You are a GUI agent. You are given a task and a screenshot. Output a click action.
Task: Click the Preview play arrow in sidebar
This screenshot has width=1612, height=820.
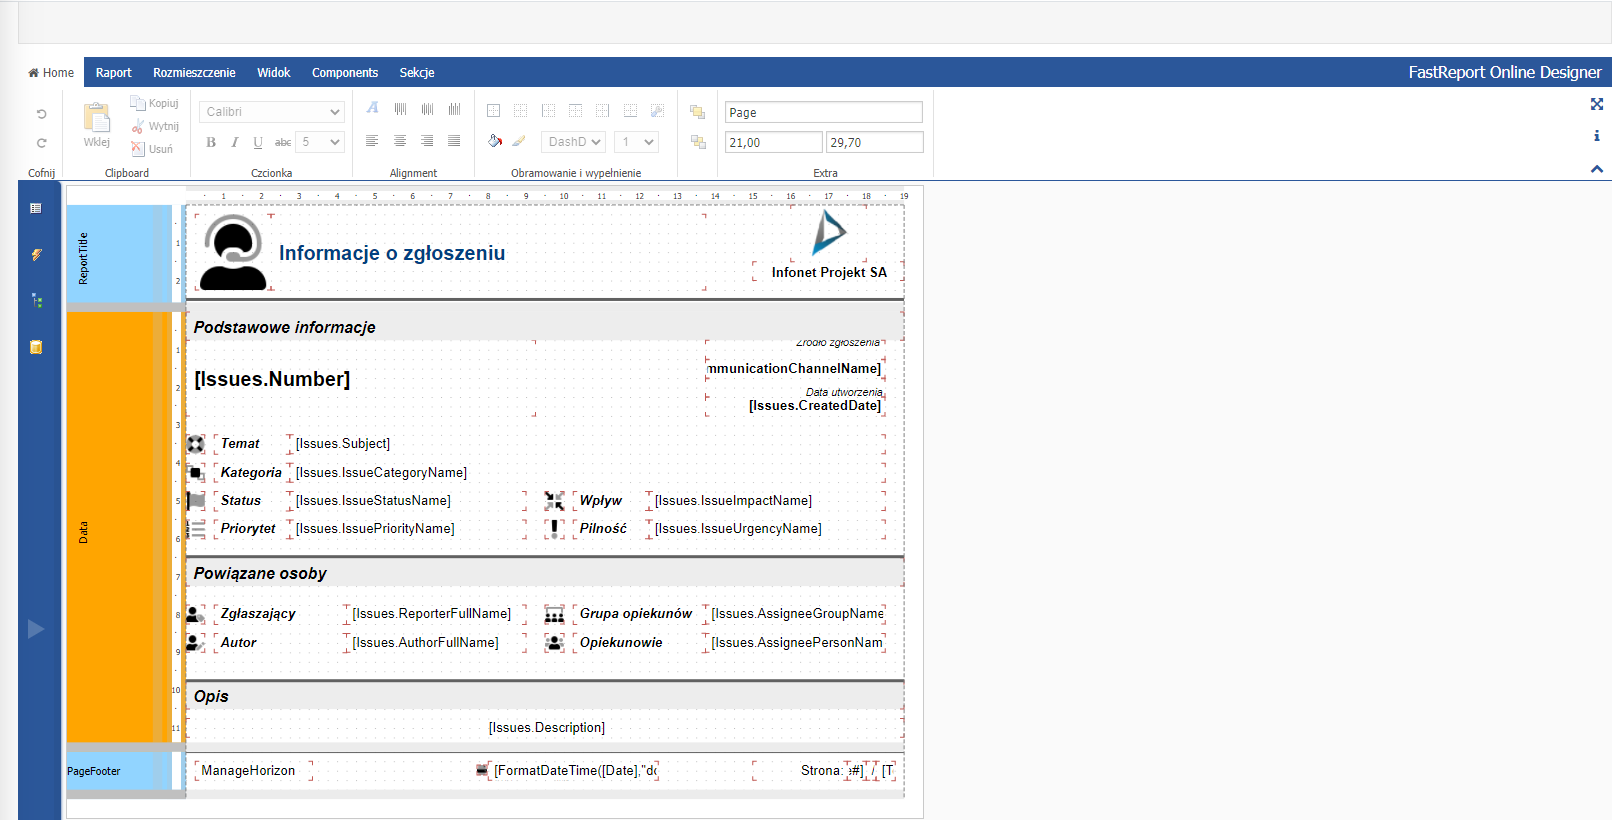point(36,629)
